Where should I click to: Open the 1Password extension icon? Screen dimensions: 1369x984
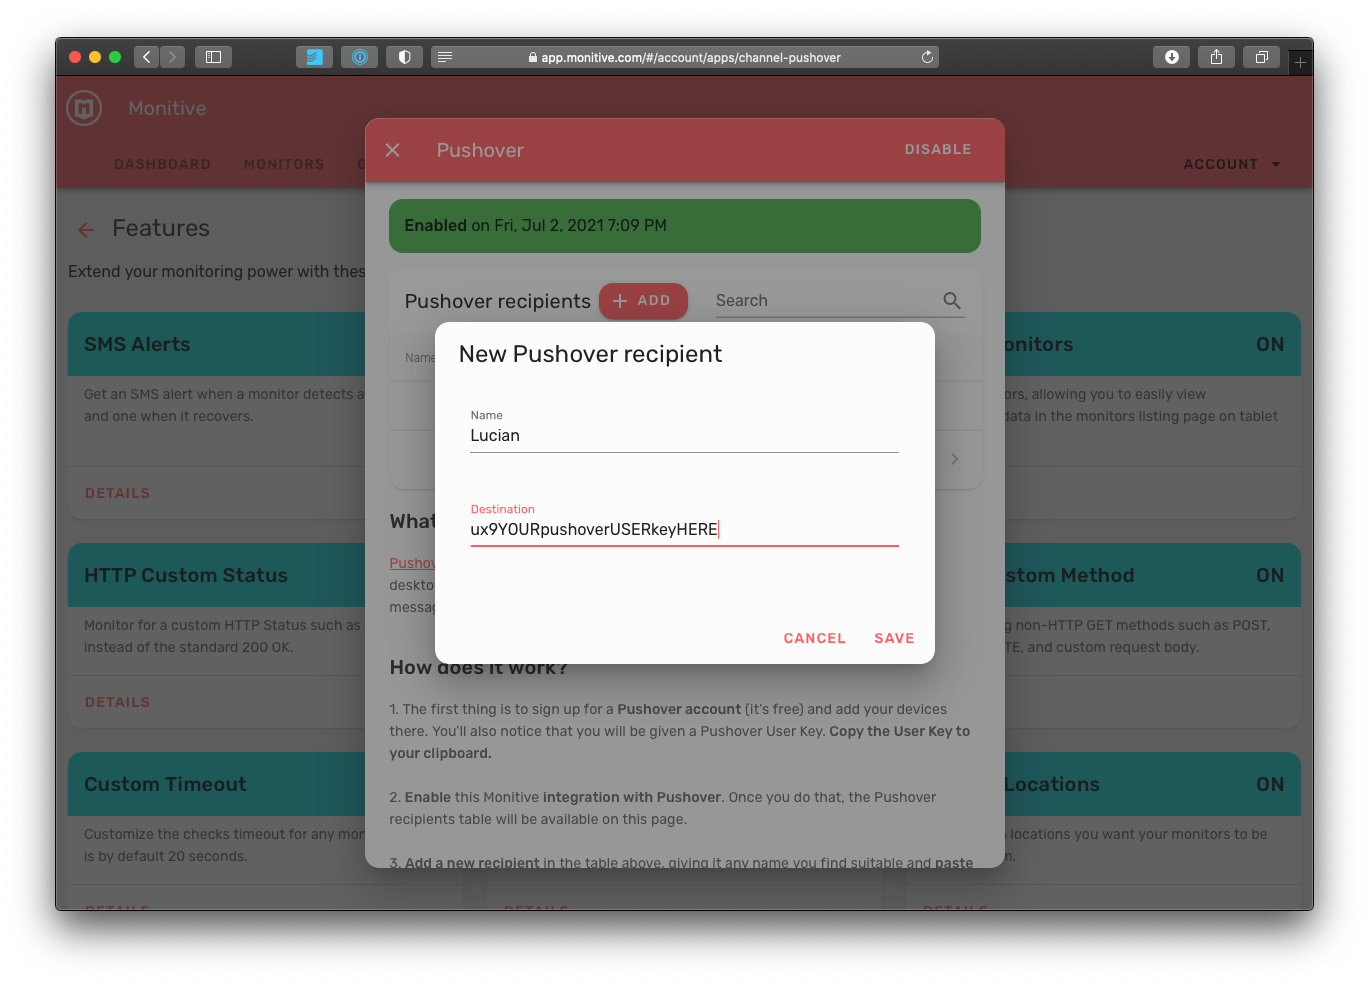pyautogui.click(x=359, y=57)
